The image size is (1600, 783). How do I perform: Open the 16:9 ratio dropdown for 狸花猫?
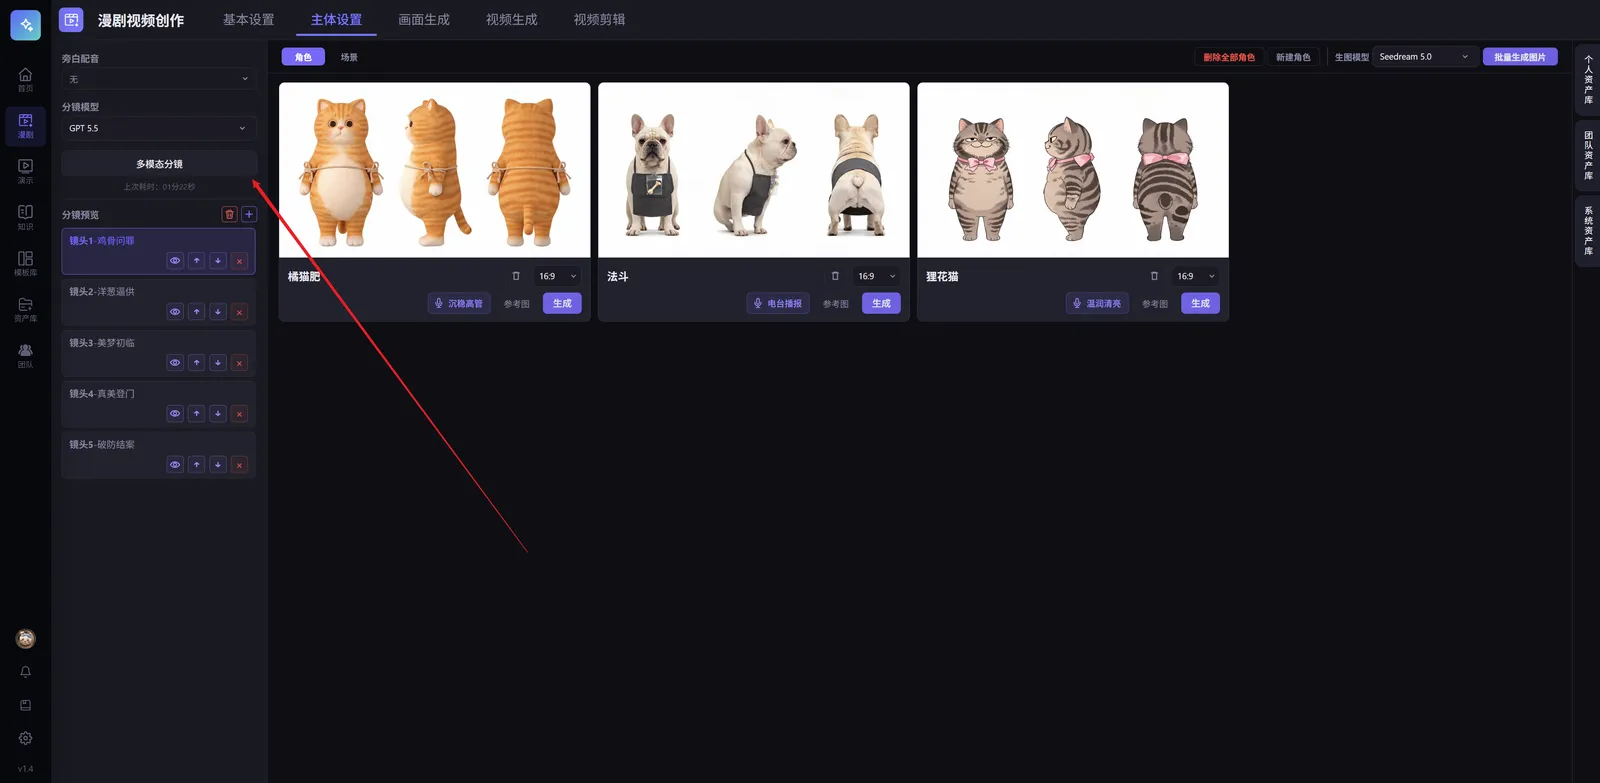[x=1195, y=276]
